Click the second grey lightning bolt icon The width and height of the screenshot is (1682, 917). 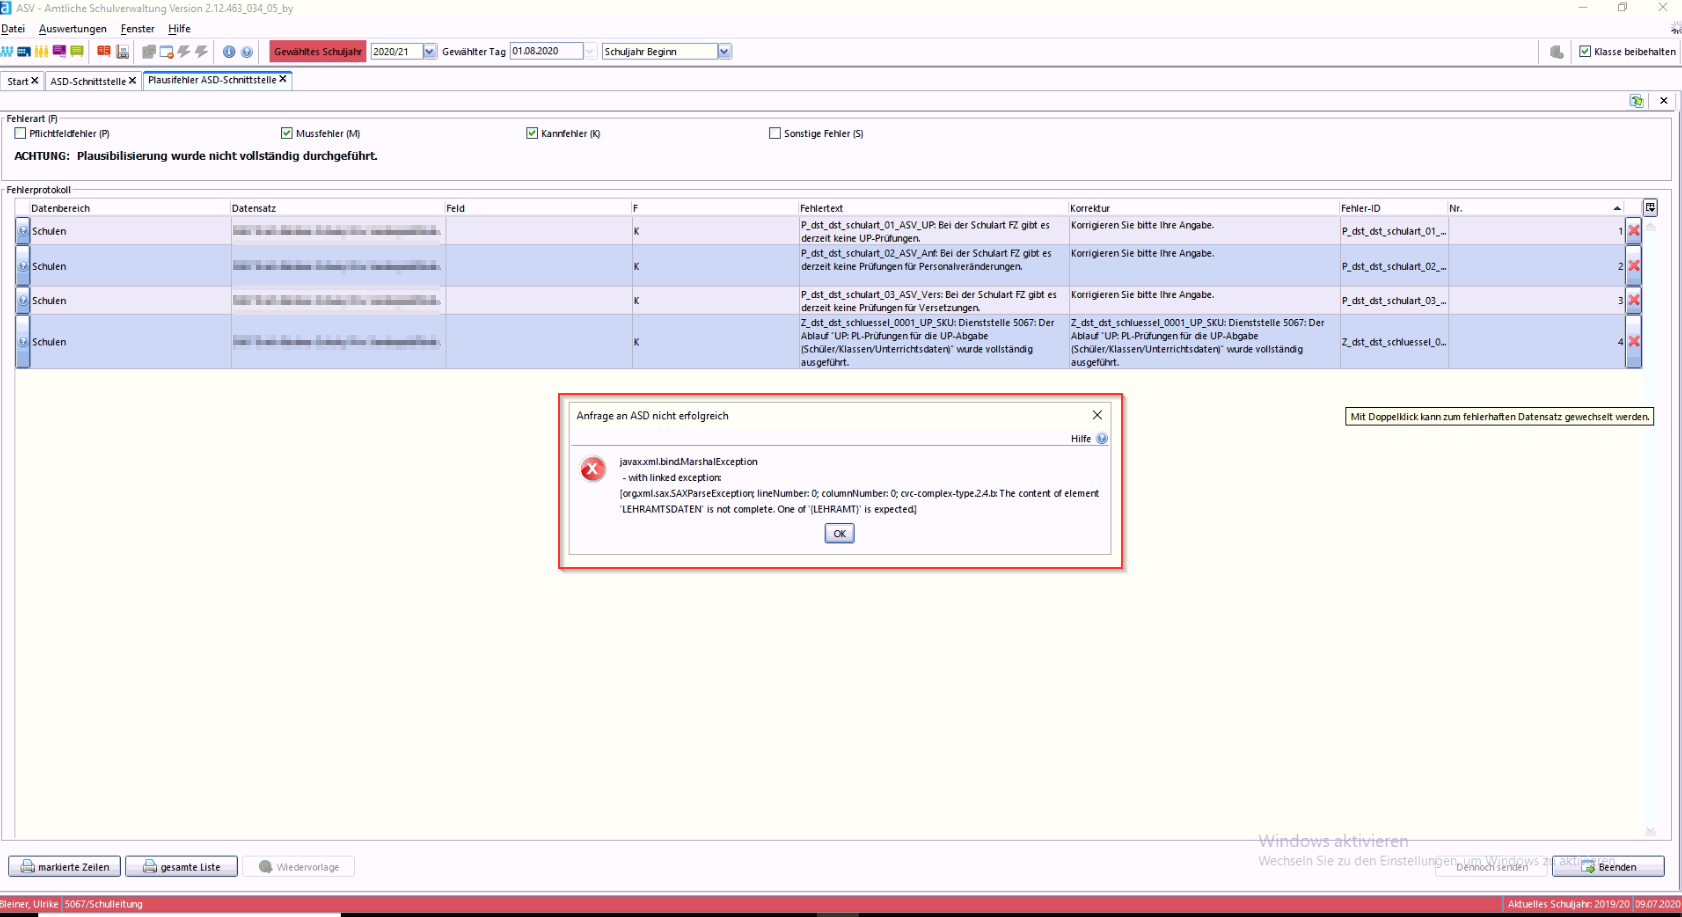[201, 51]
